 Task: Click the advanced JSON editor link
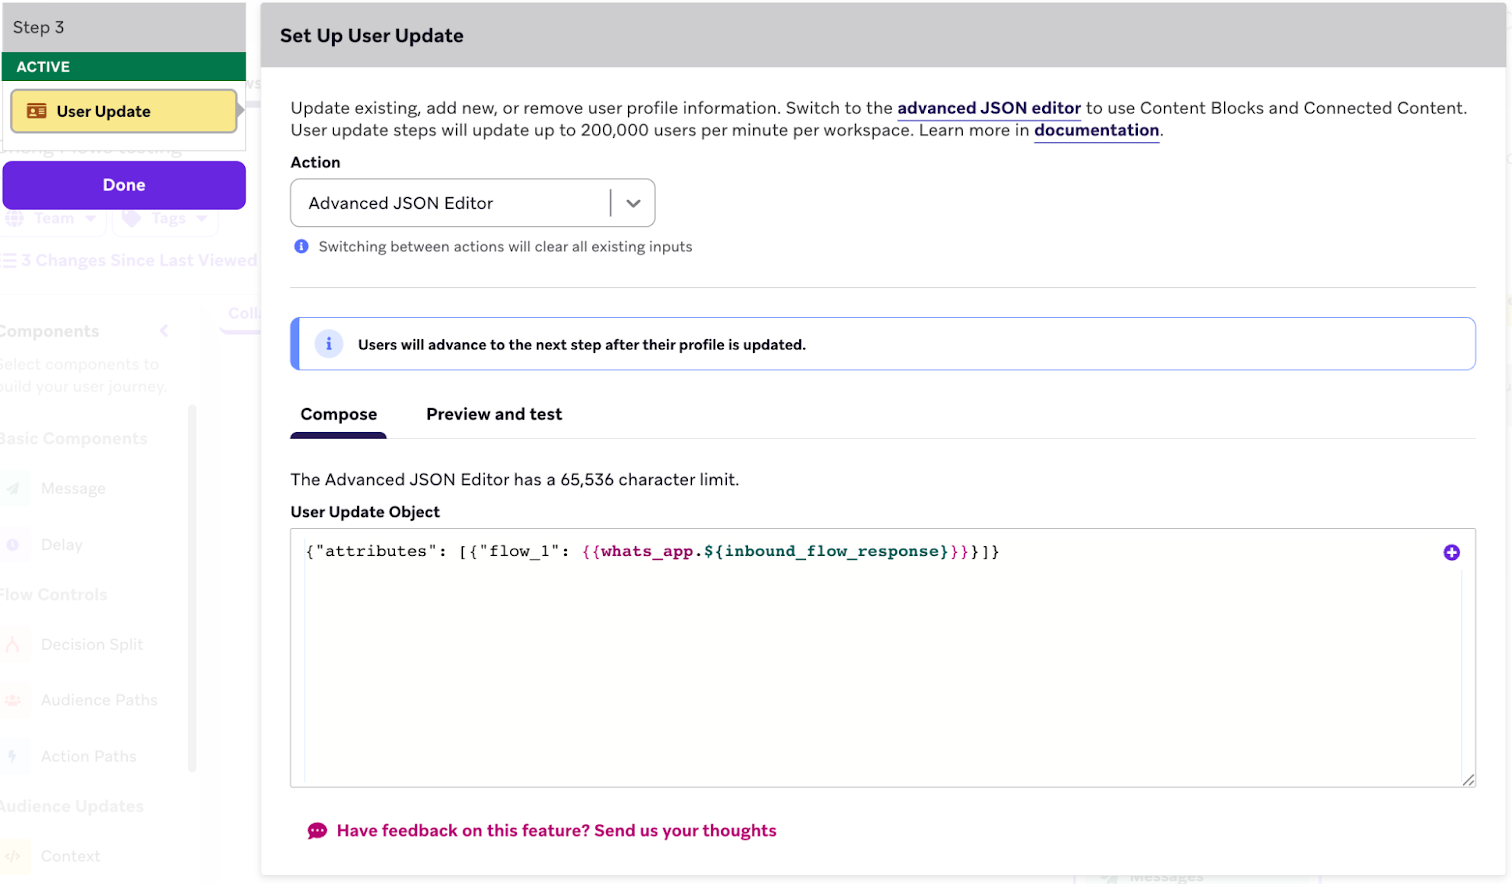989,108
